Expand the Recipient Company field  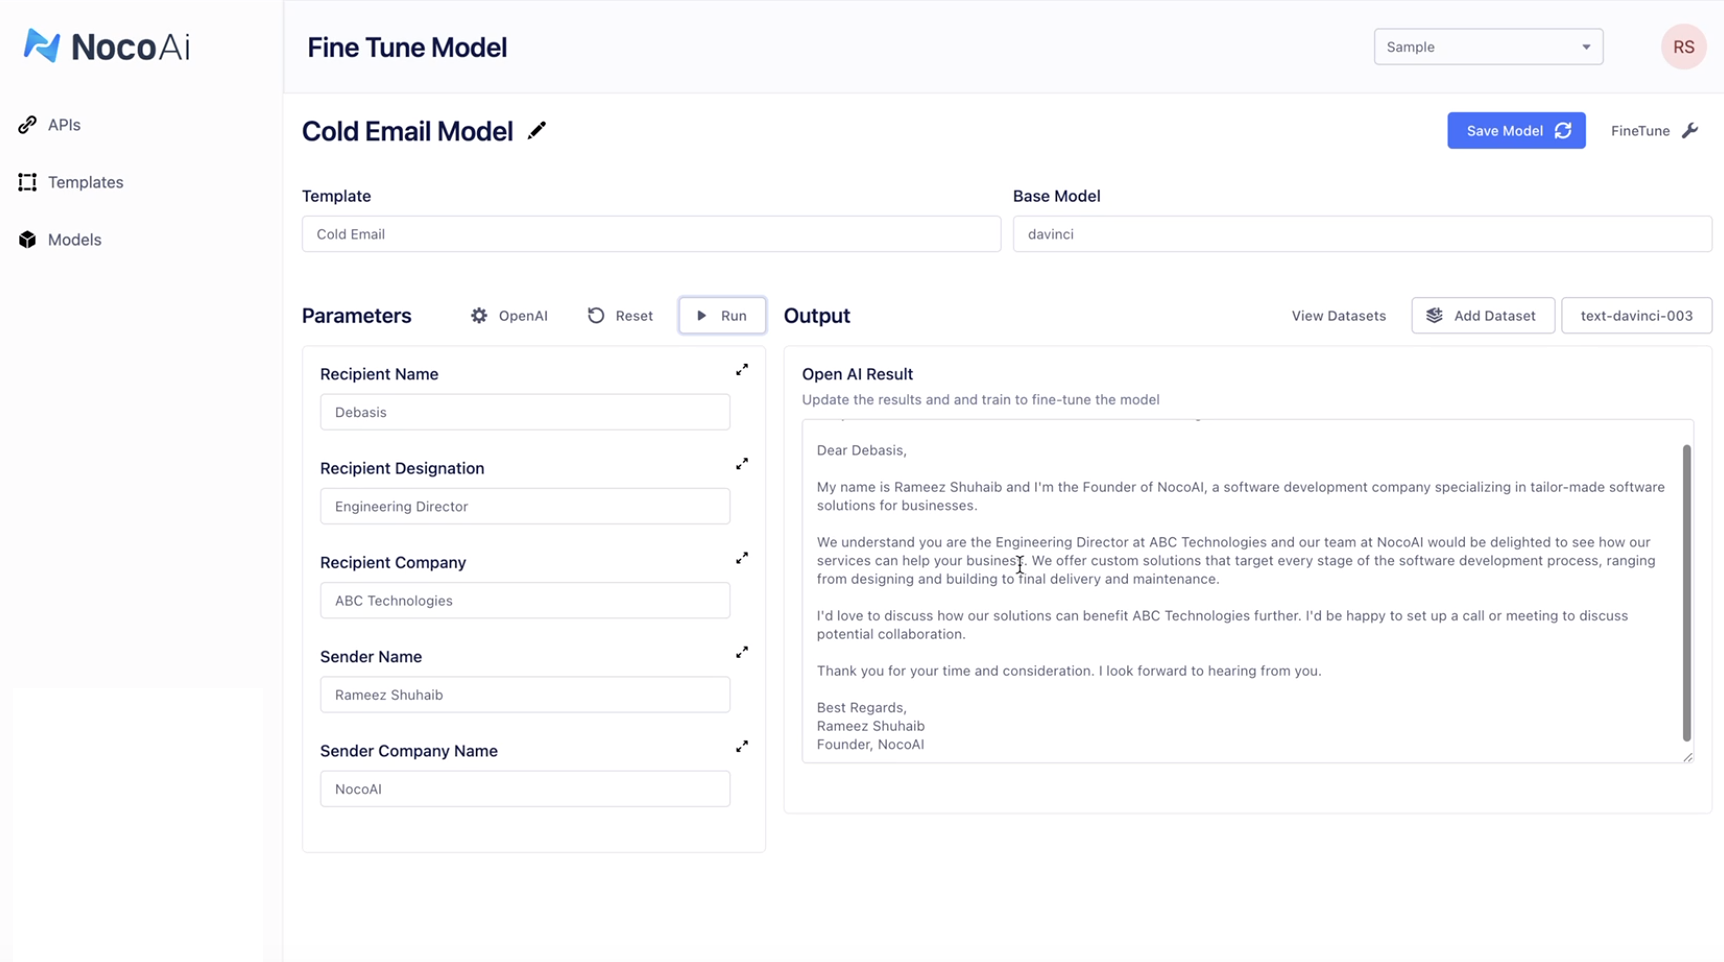pos(742,558)
